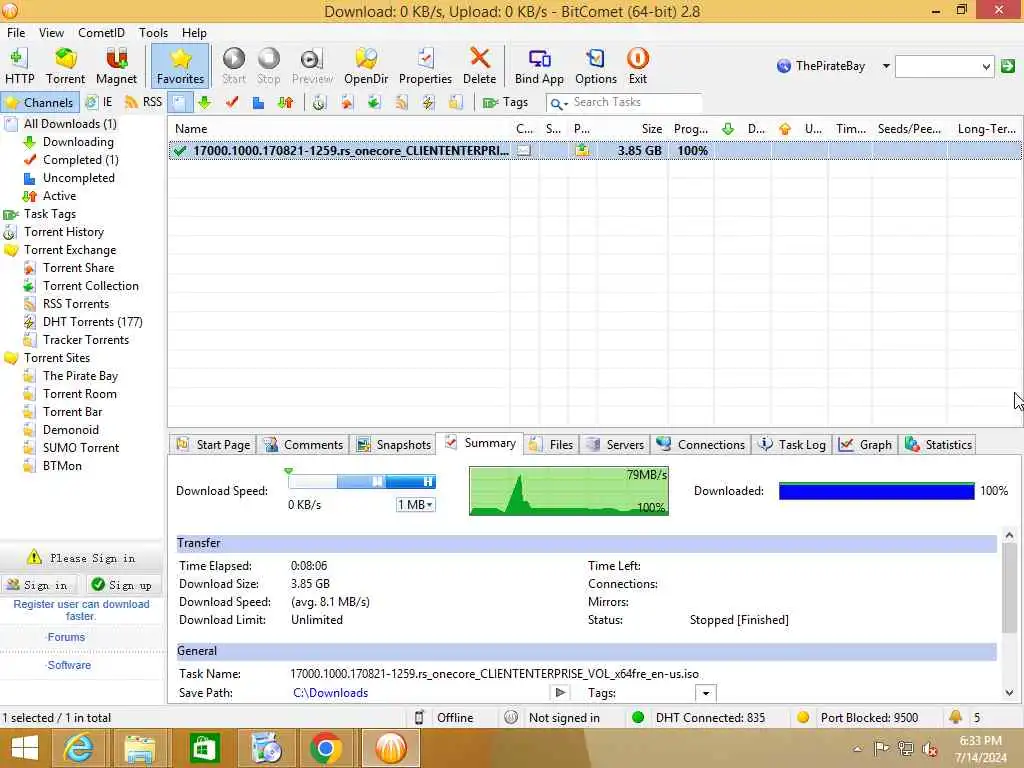
Task: Sort tasks by the Name column header
Action: point(338,129)
